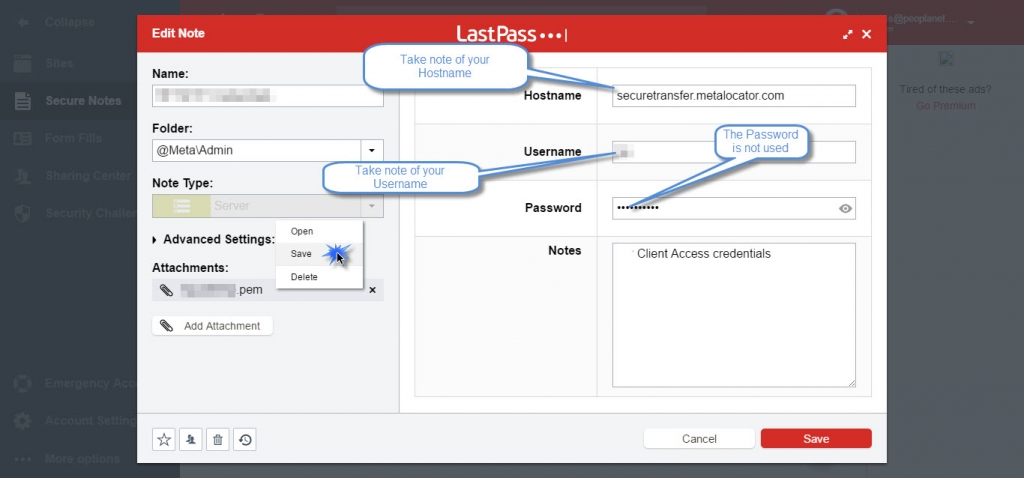Click the three-dot icon beside More options
The width and height of the screenshot is (1024, 478).
pos(23,459)
